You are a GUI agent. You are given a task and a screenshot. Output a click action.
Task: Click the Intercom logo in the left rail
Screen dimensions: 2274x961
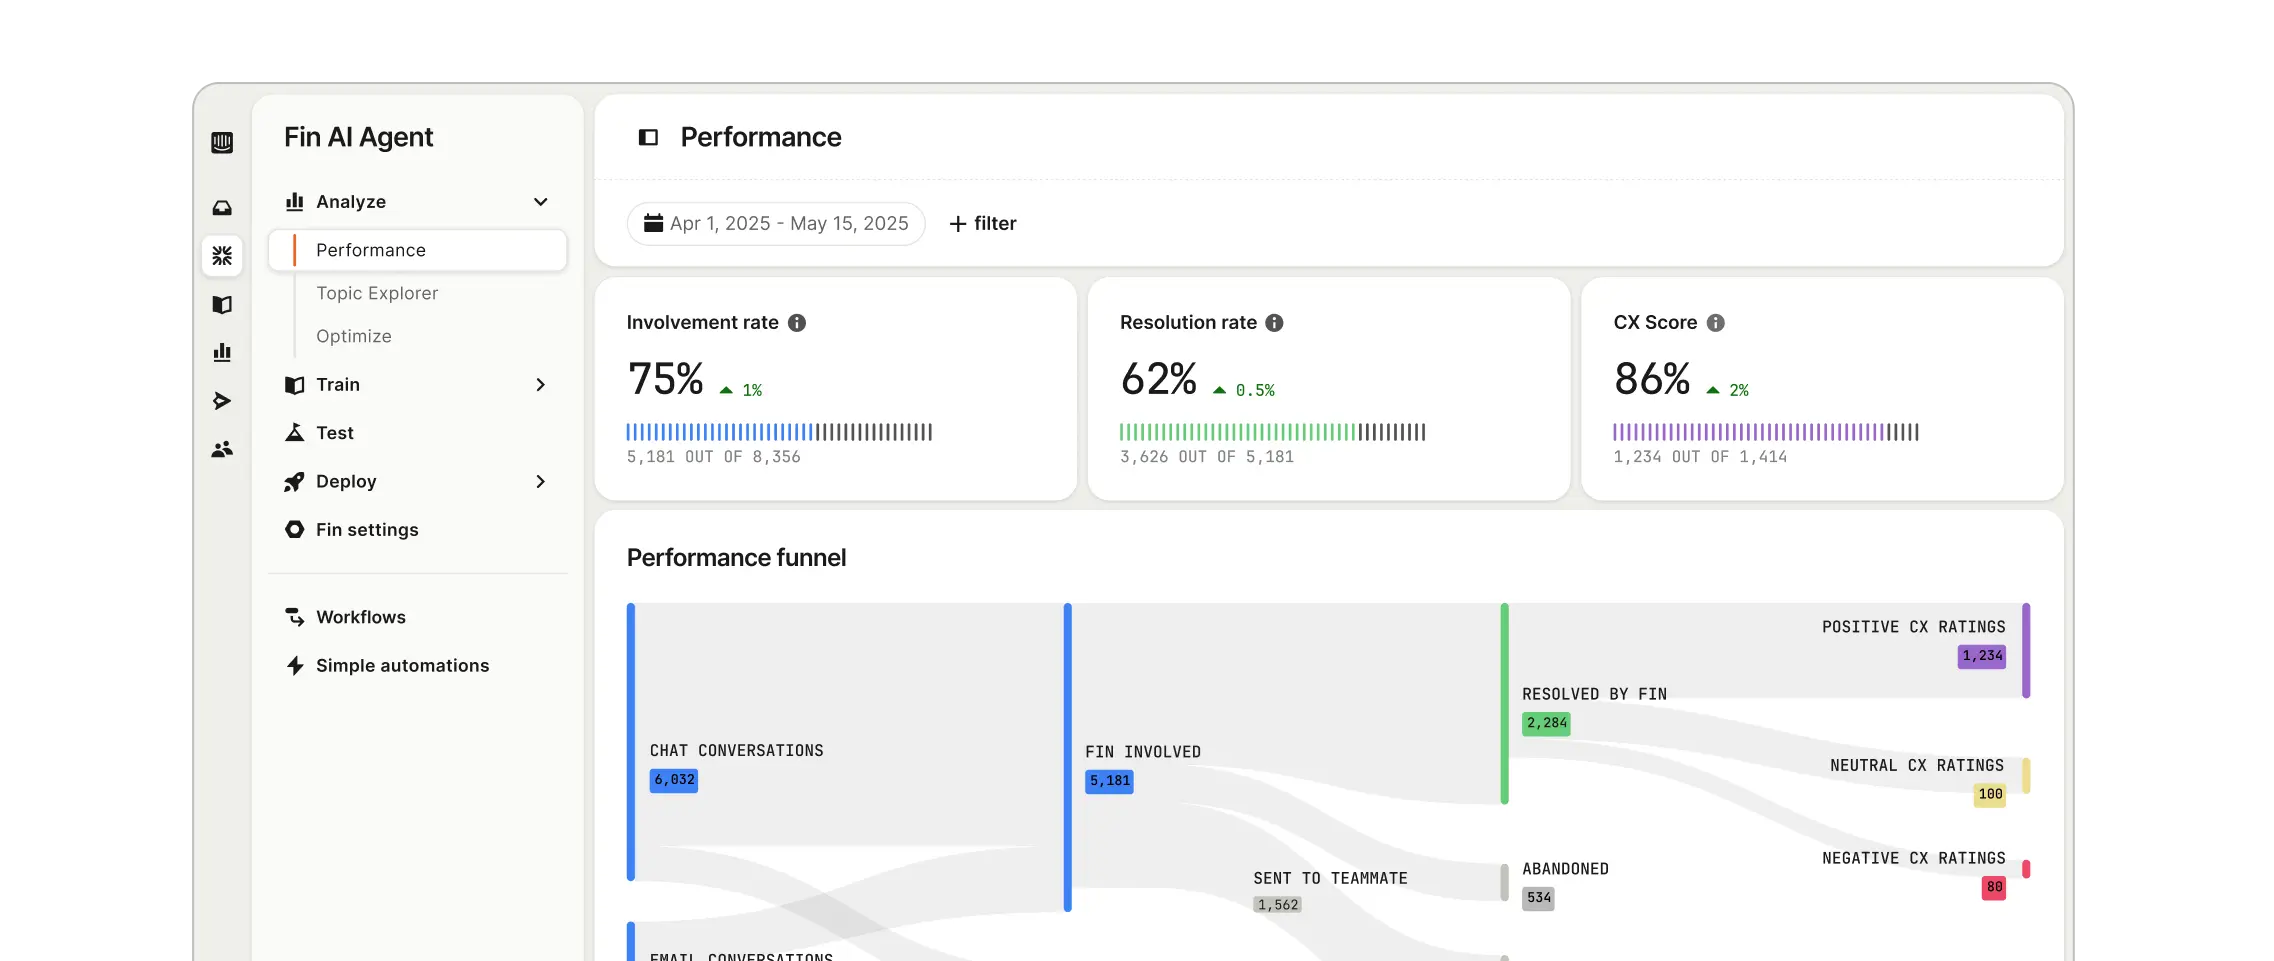click(x=222, y=143)
